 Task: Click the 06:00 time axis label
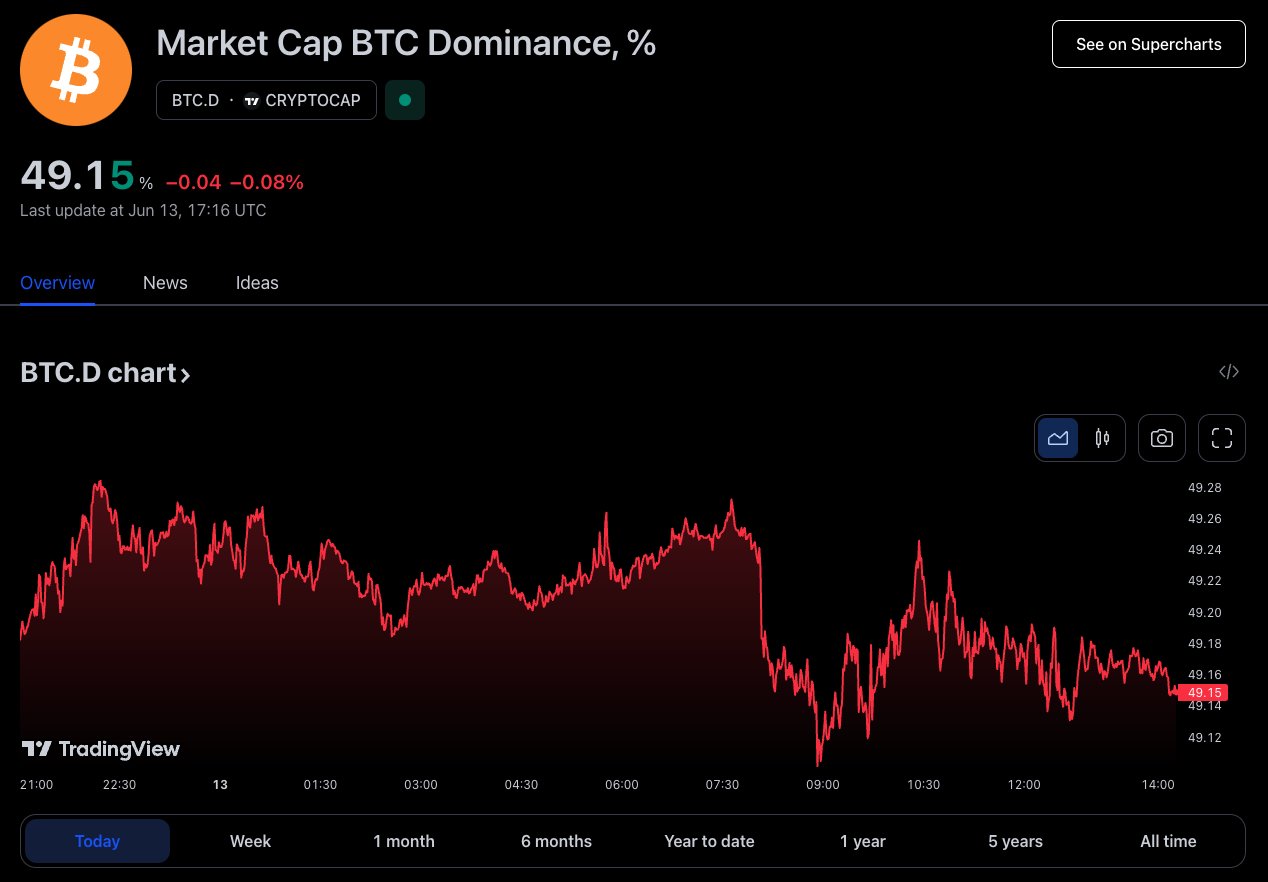(622, 785)
